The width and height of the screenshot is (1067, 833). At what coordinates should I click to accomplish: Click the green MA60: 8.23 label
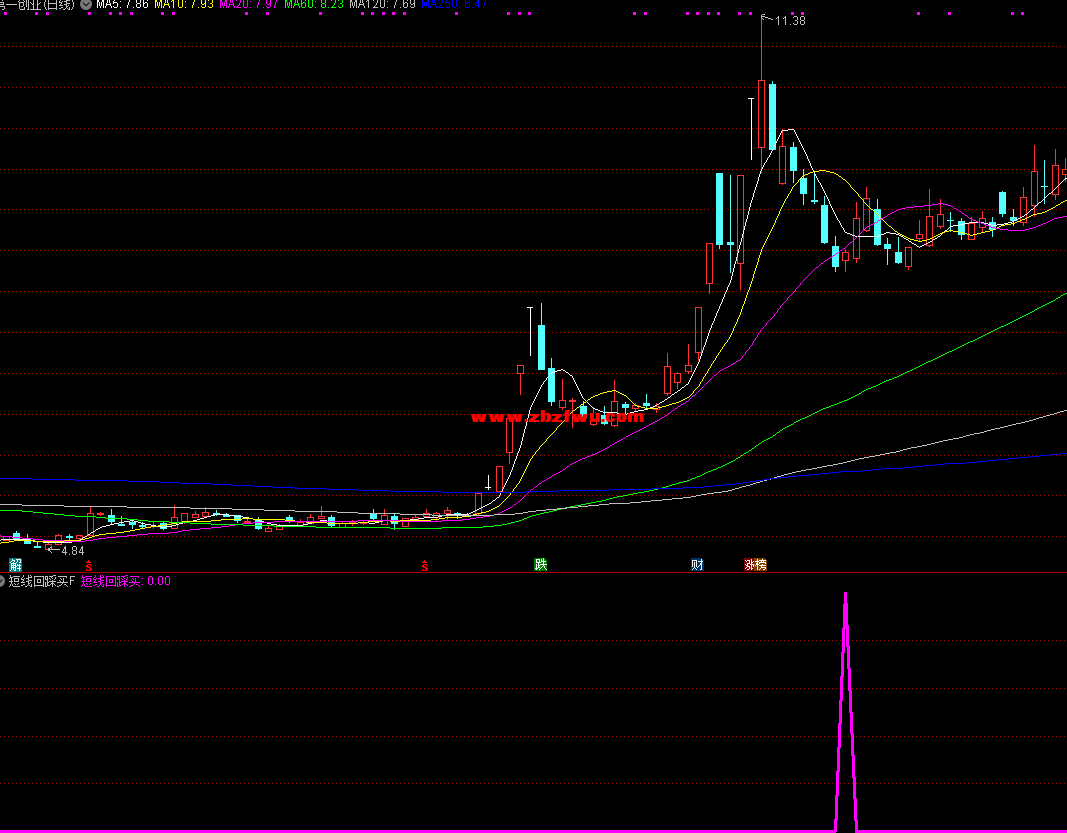pos(314,5)
